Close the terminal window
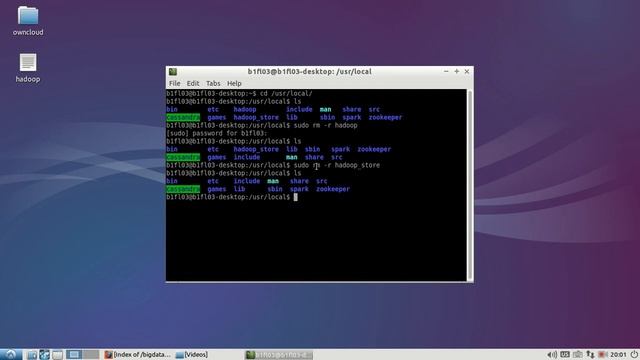 (467, 71)
